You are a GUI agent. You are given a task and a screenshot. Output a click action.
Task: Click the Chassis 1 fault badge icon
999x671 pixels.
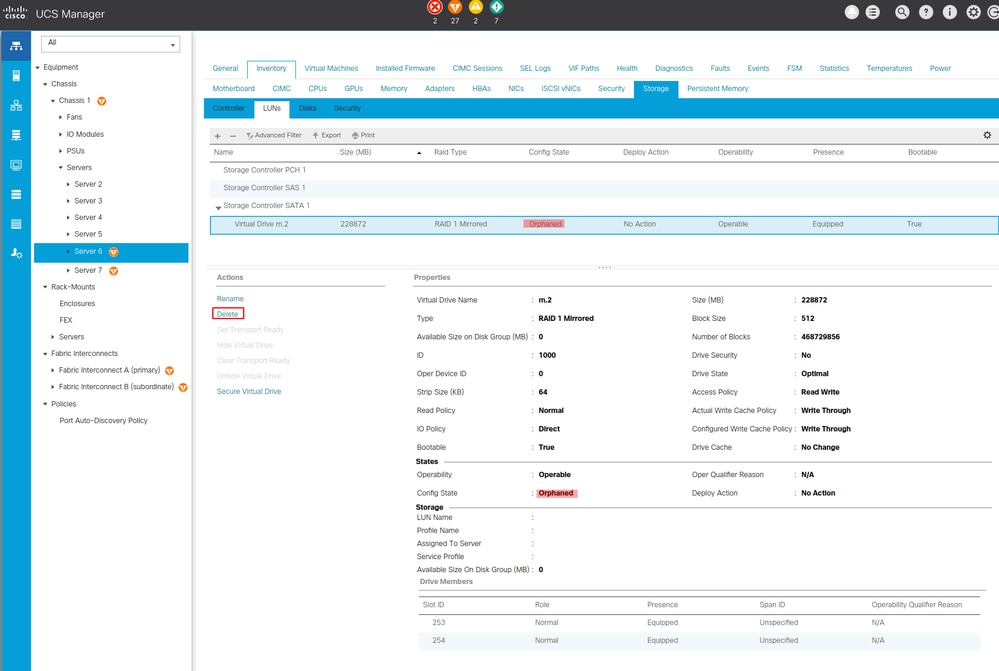tap(101, 101)
